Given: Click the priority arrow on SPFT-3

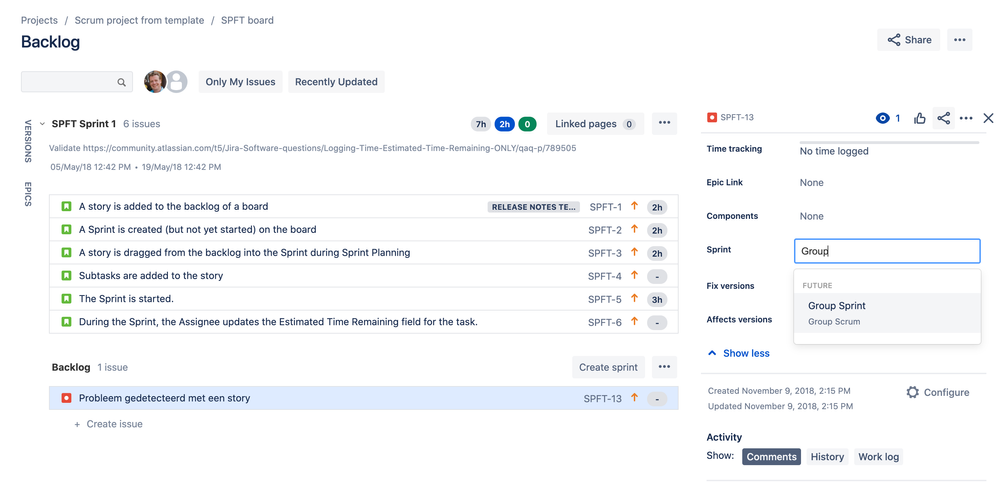Looking at the screenshot, I should point(634,252).
